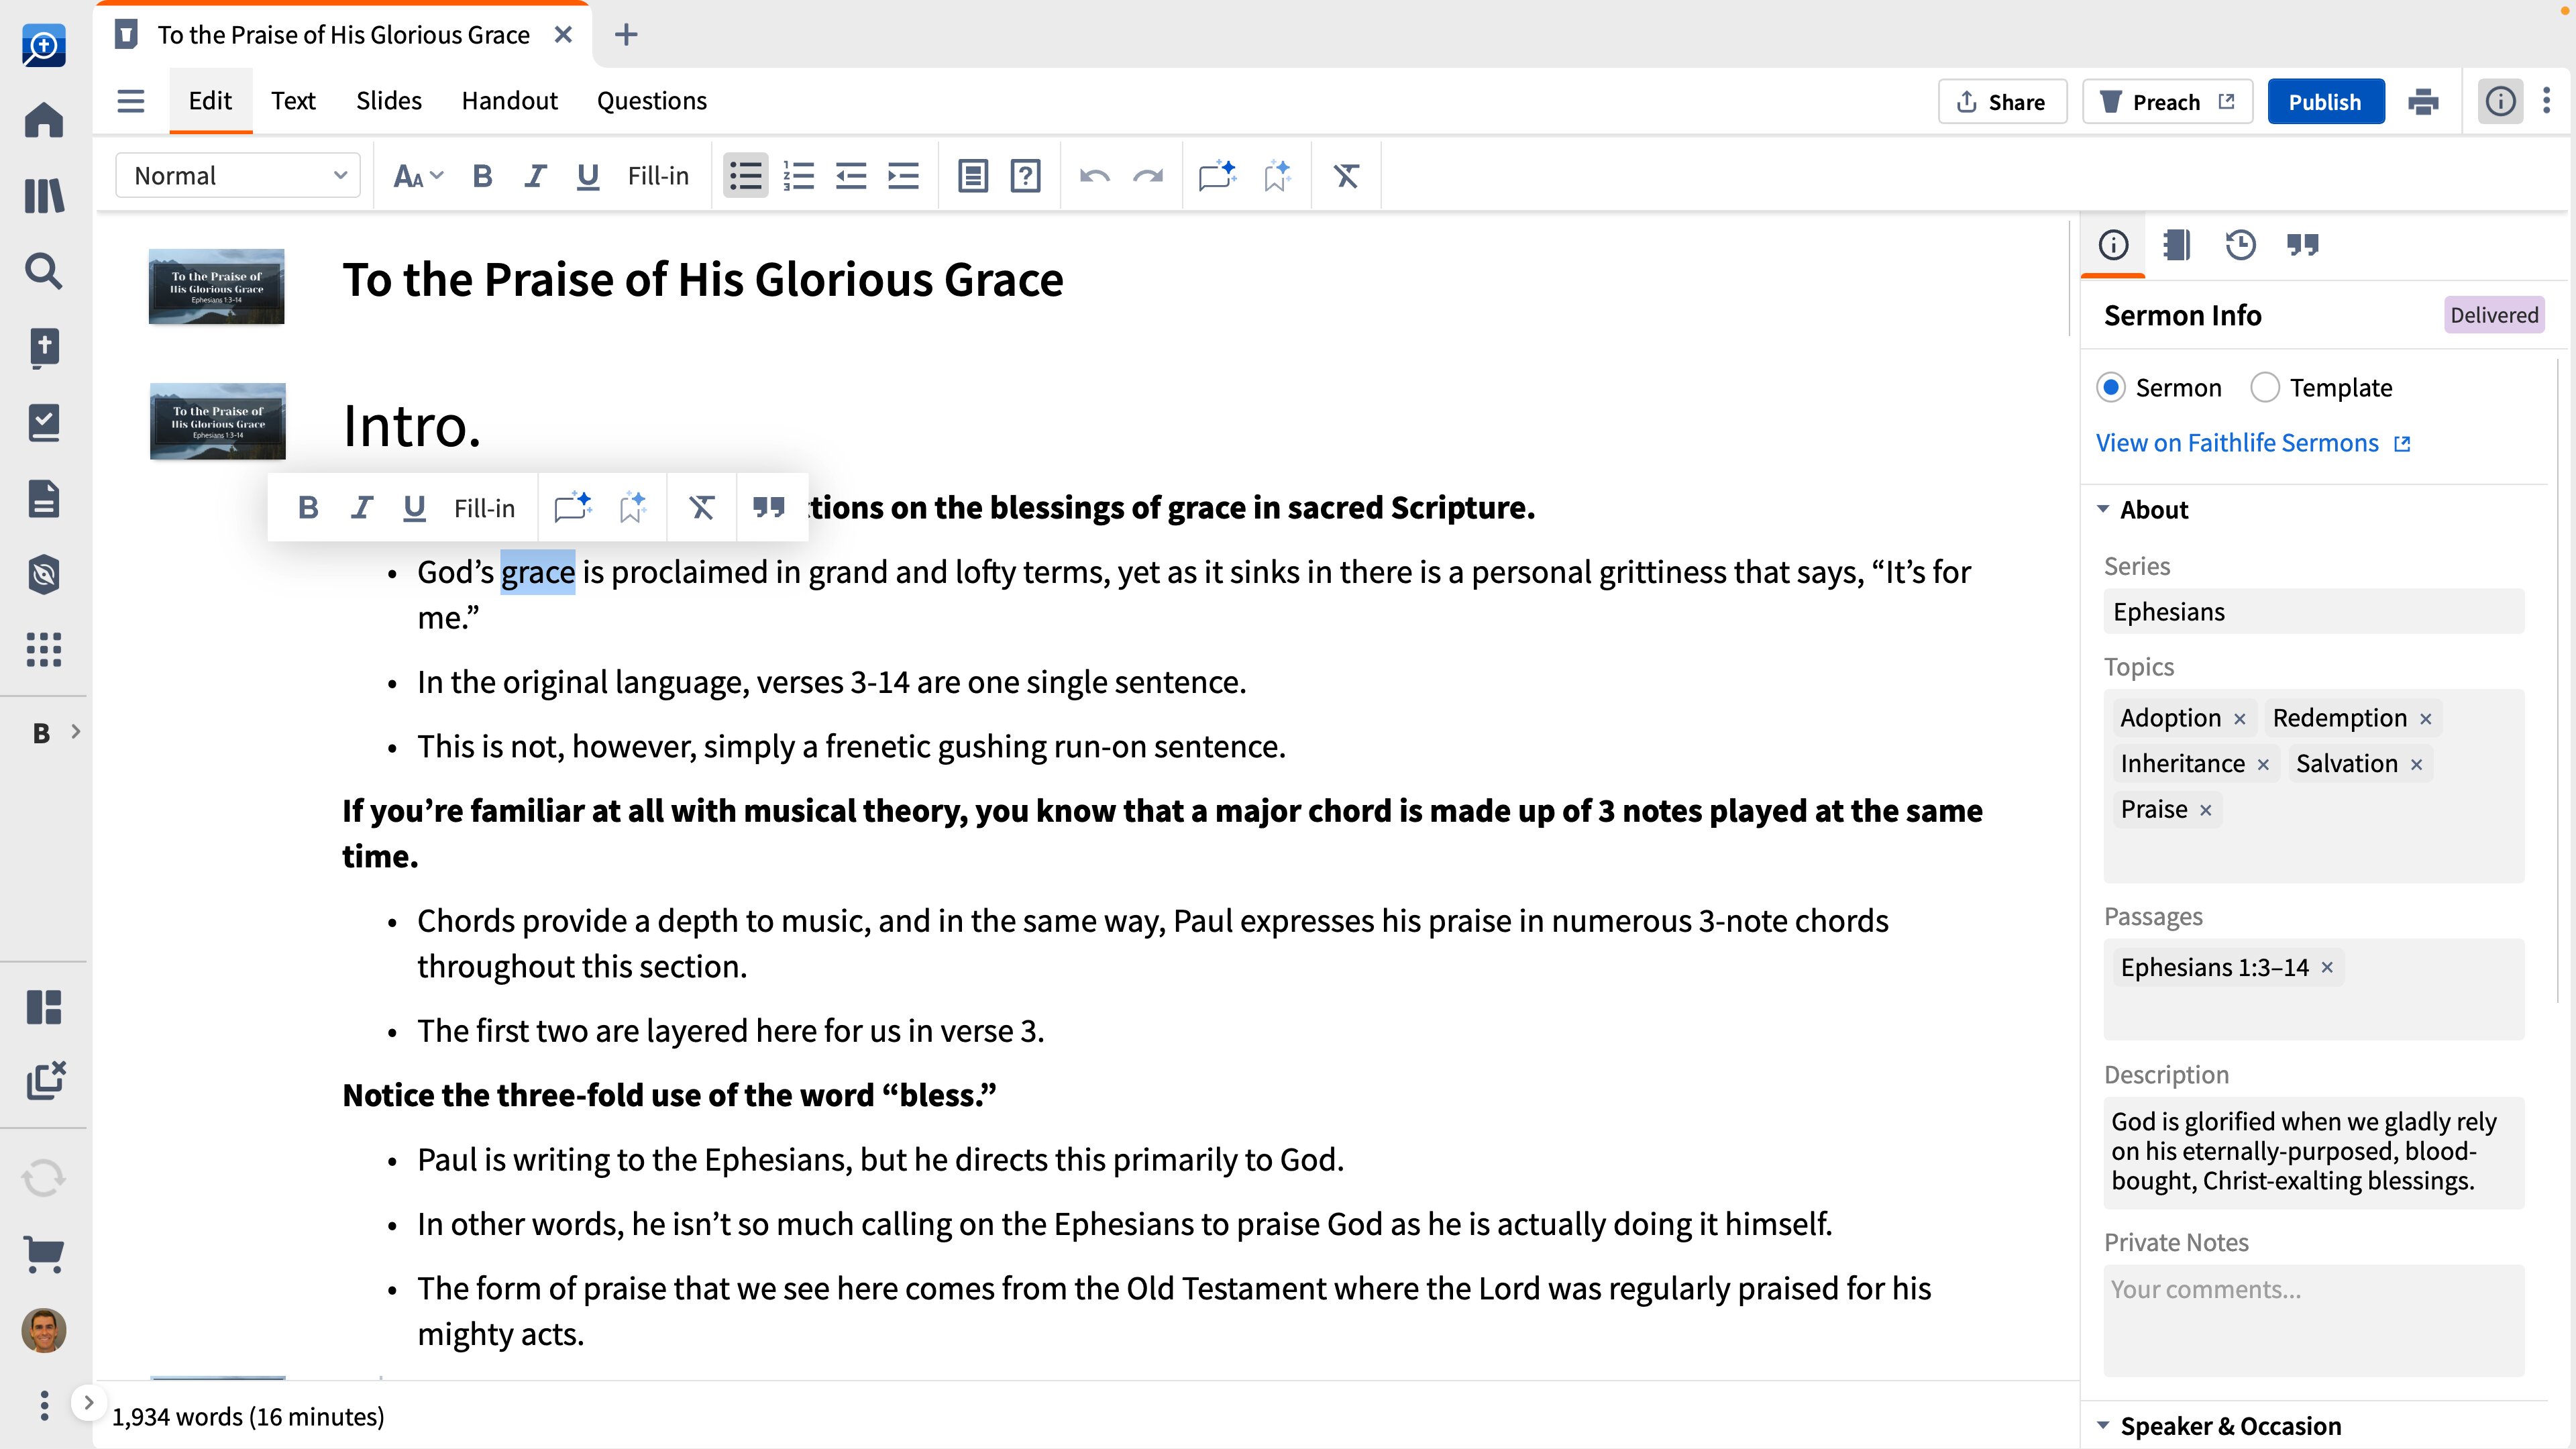Select the Edit tab
Image resolution: width=2576 pixels, height=1449 pixels.
pos(210,101)
